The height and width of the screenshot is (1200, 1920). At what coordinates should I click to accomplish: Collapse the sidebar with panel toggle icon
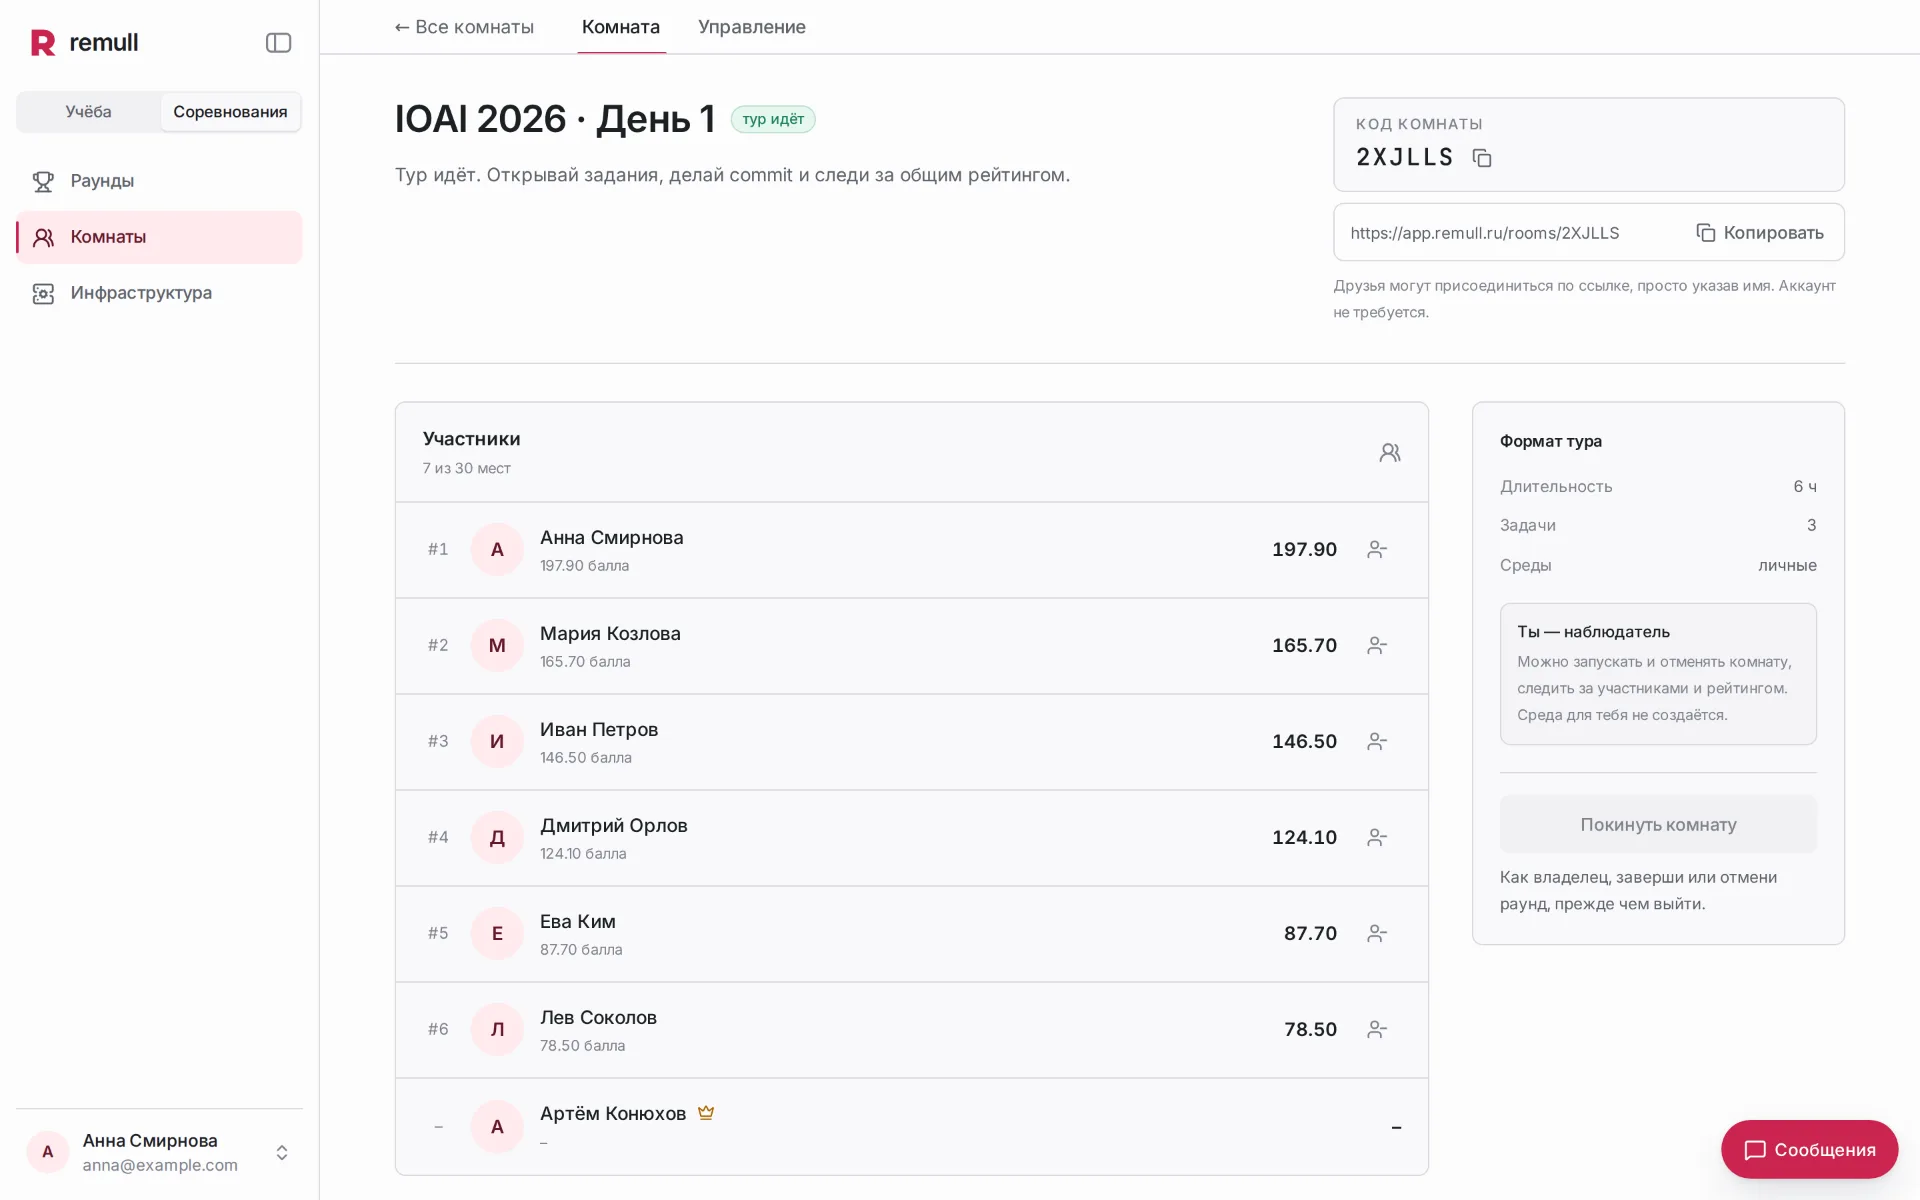click(278, 42)
